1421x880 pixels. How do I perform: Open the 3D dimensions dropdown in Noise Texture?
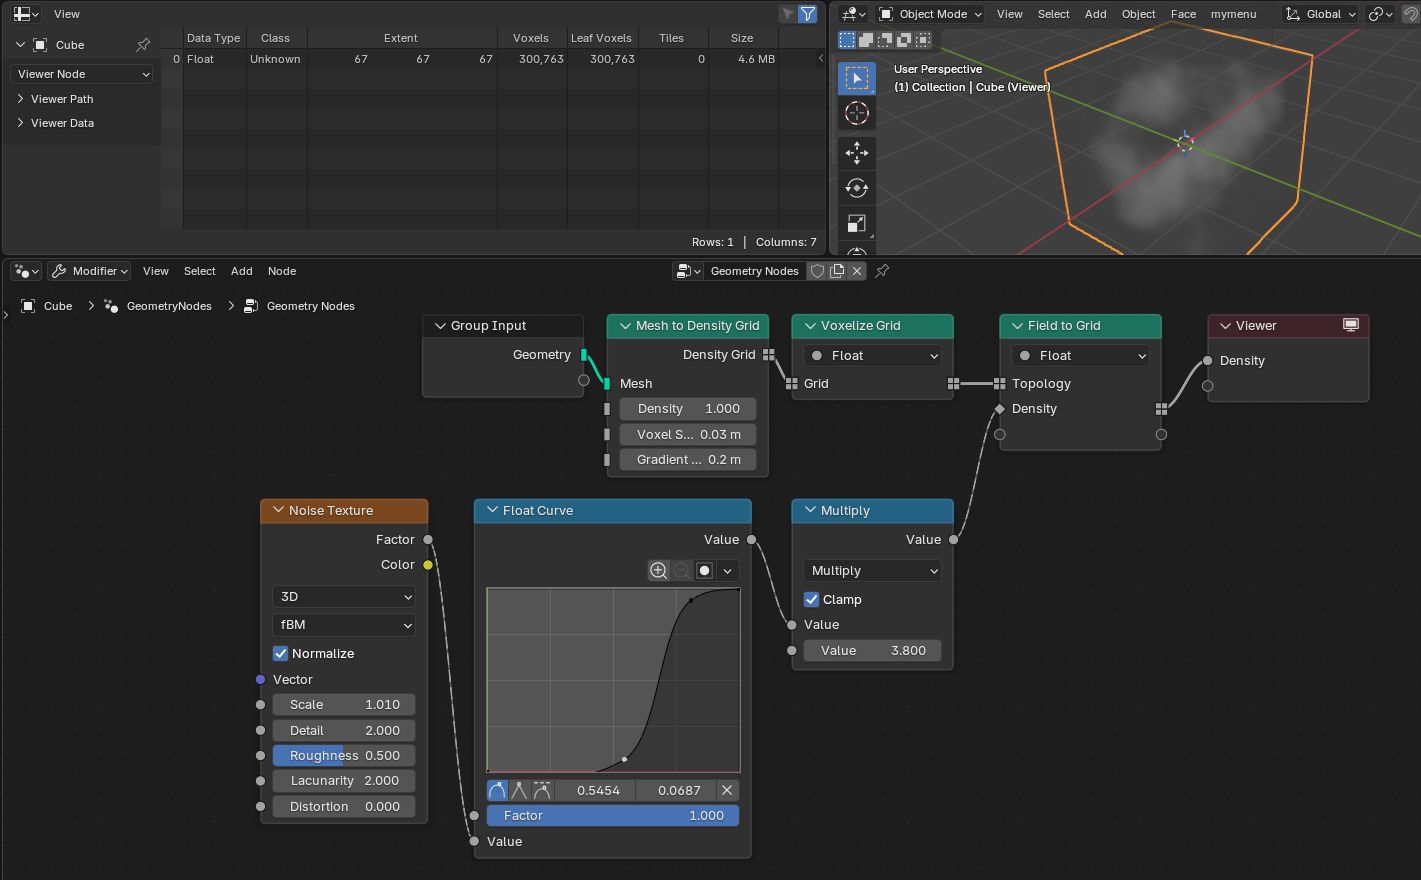(x=344, y=597)
